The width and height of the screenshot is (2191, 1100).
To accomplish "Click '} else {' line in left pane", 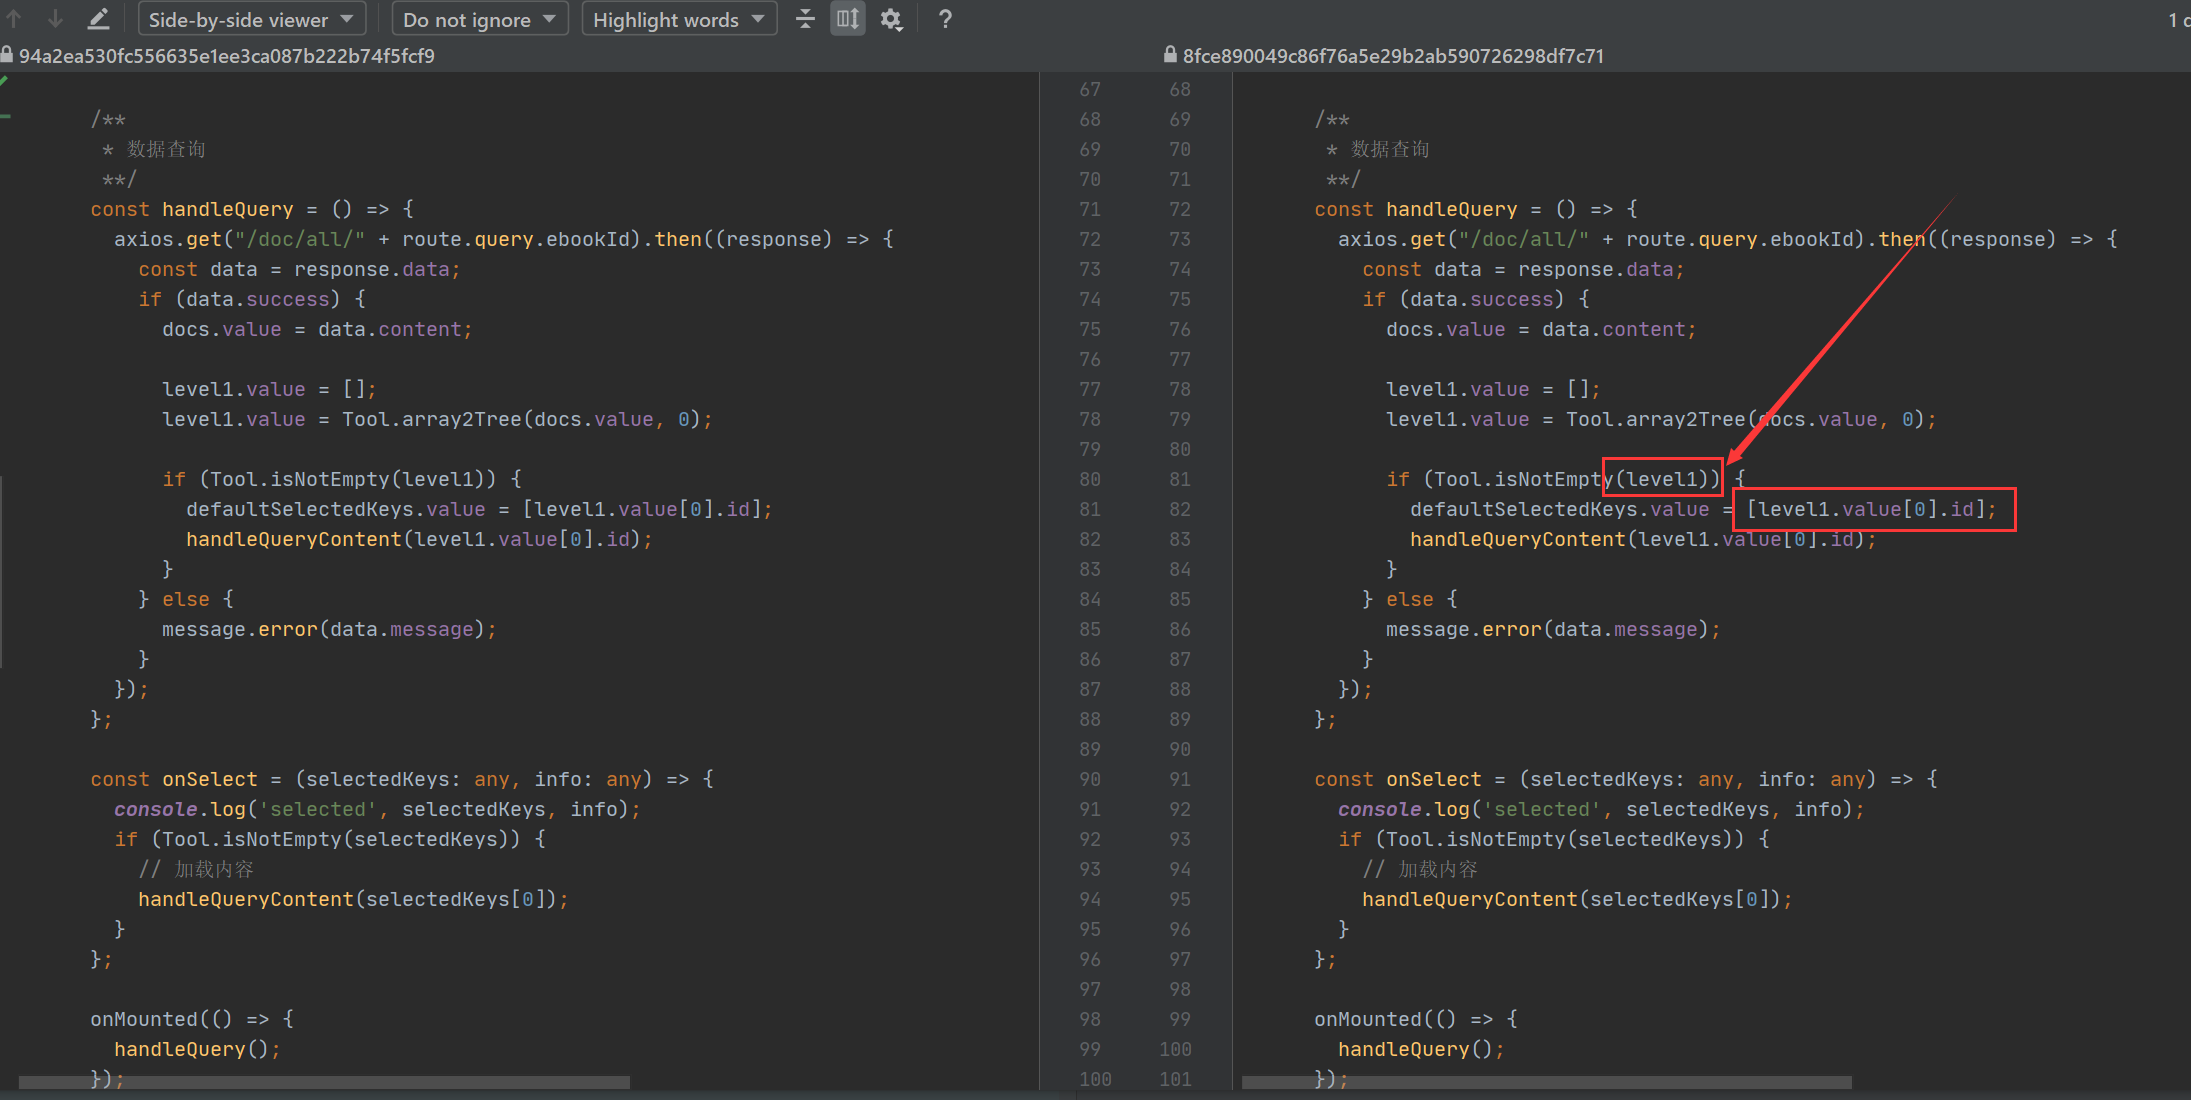I will point(186,599).
